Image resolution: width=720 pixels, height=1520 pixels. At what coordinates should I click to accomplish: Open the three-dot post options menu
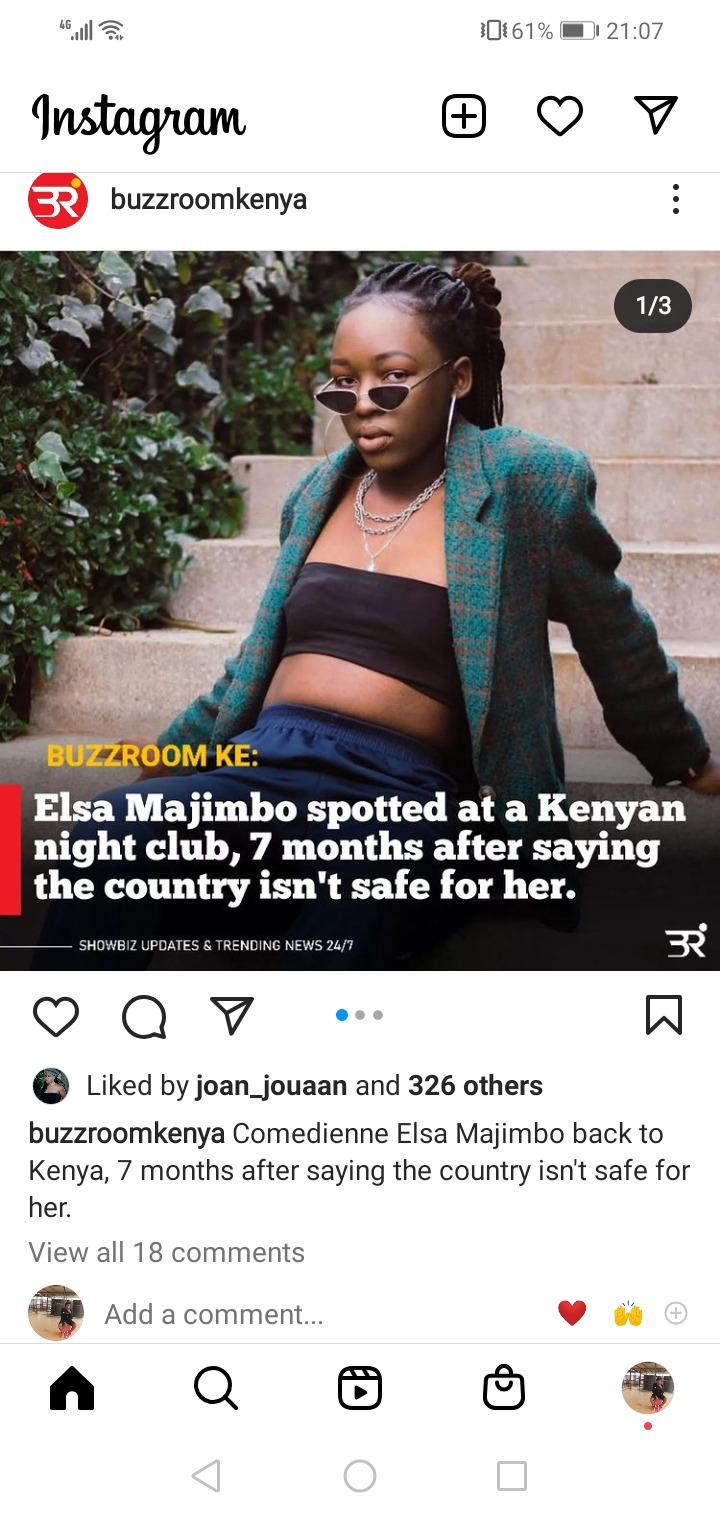(x=676, y=199)
